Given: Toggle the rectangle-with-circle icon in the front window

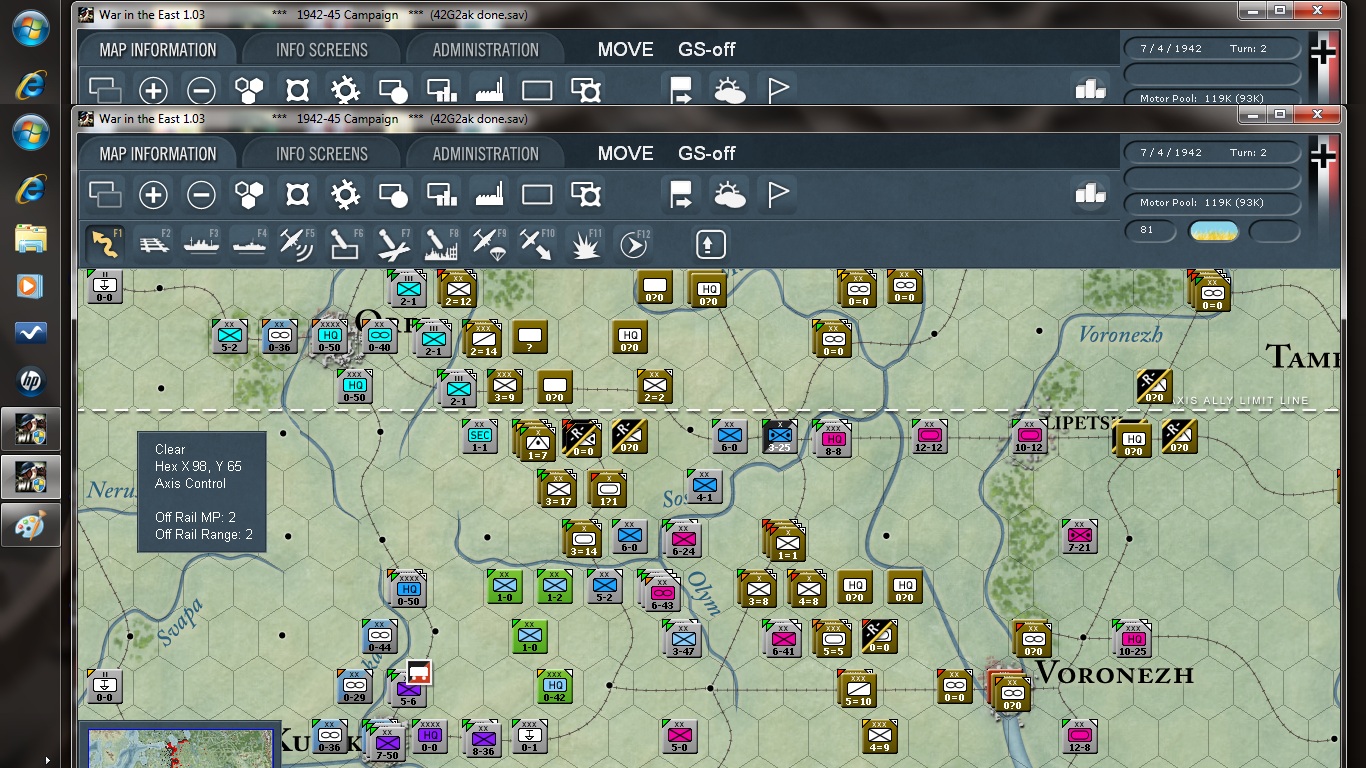Looking at the screenshot, I should pyautogui.click(x=393, y=194).
